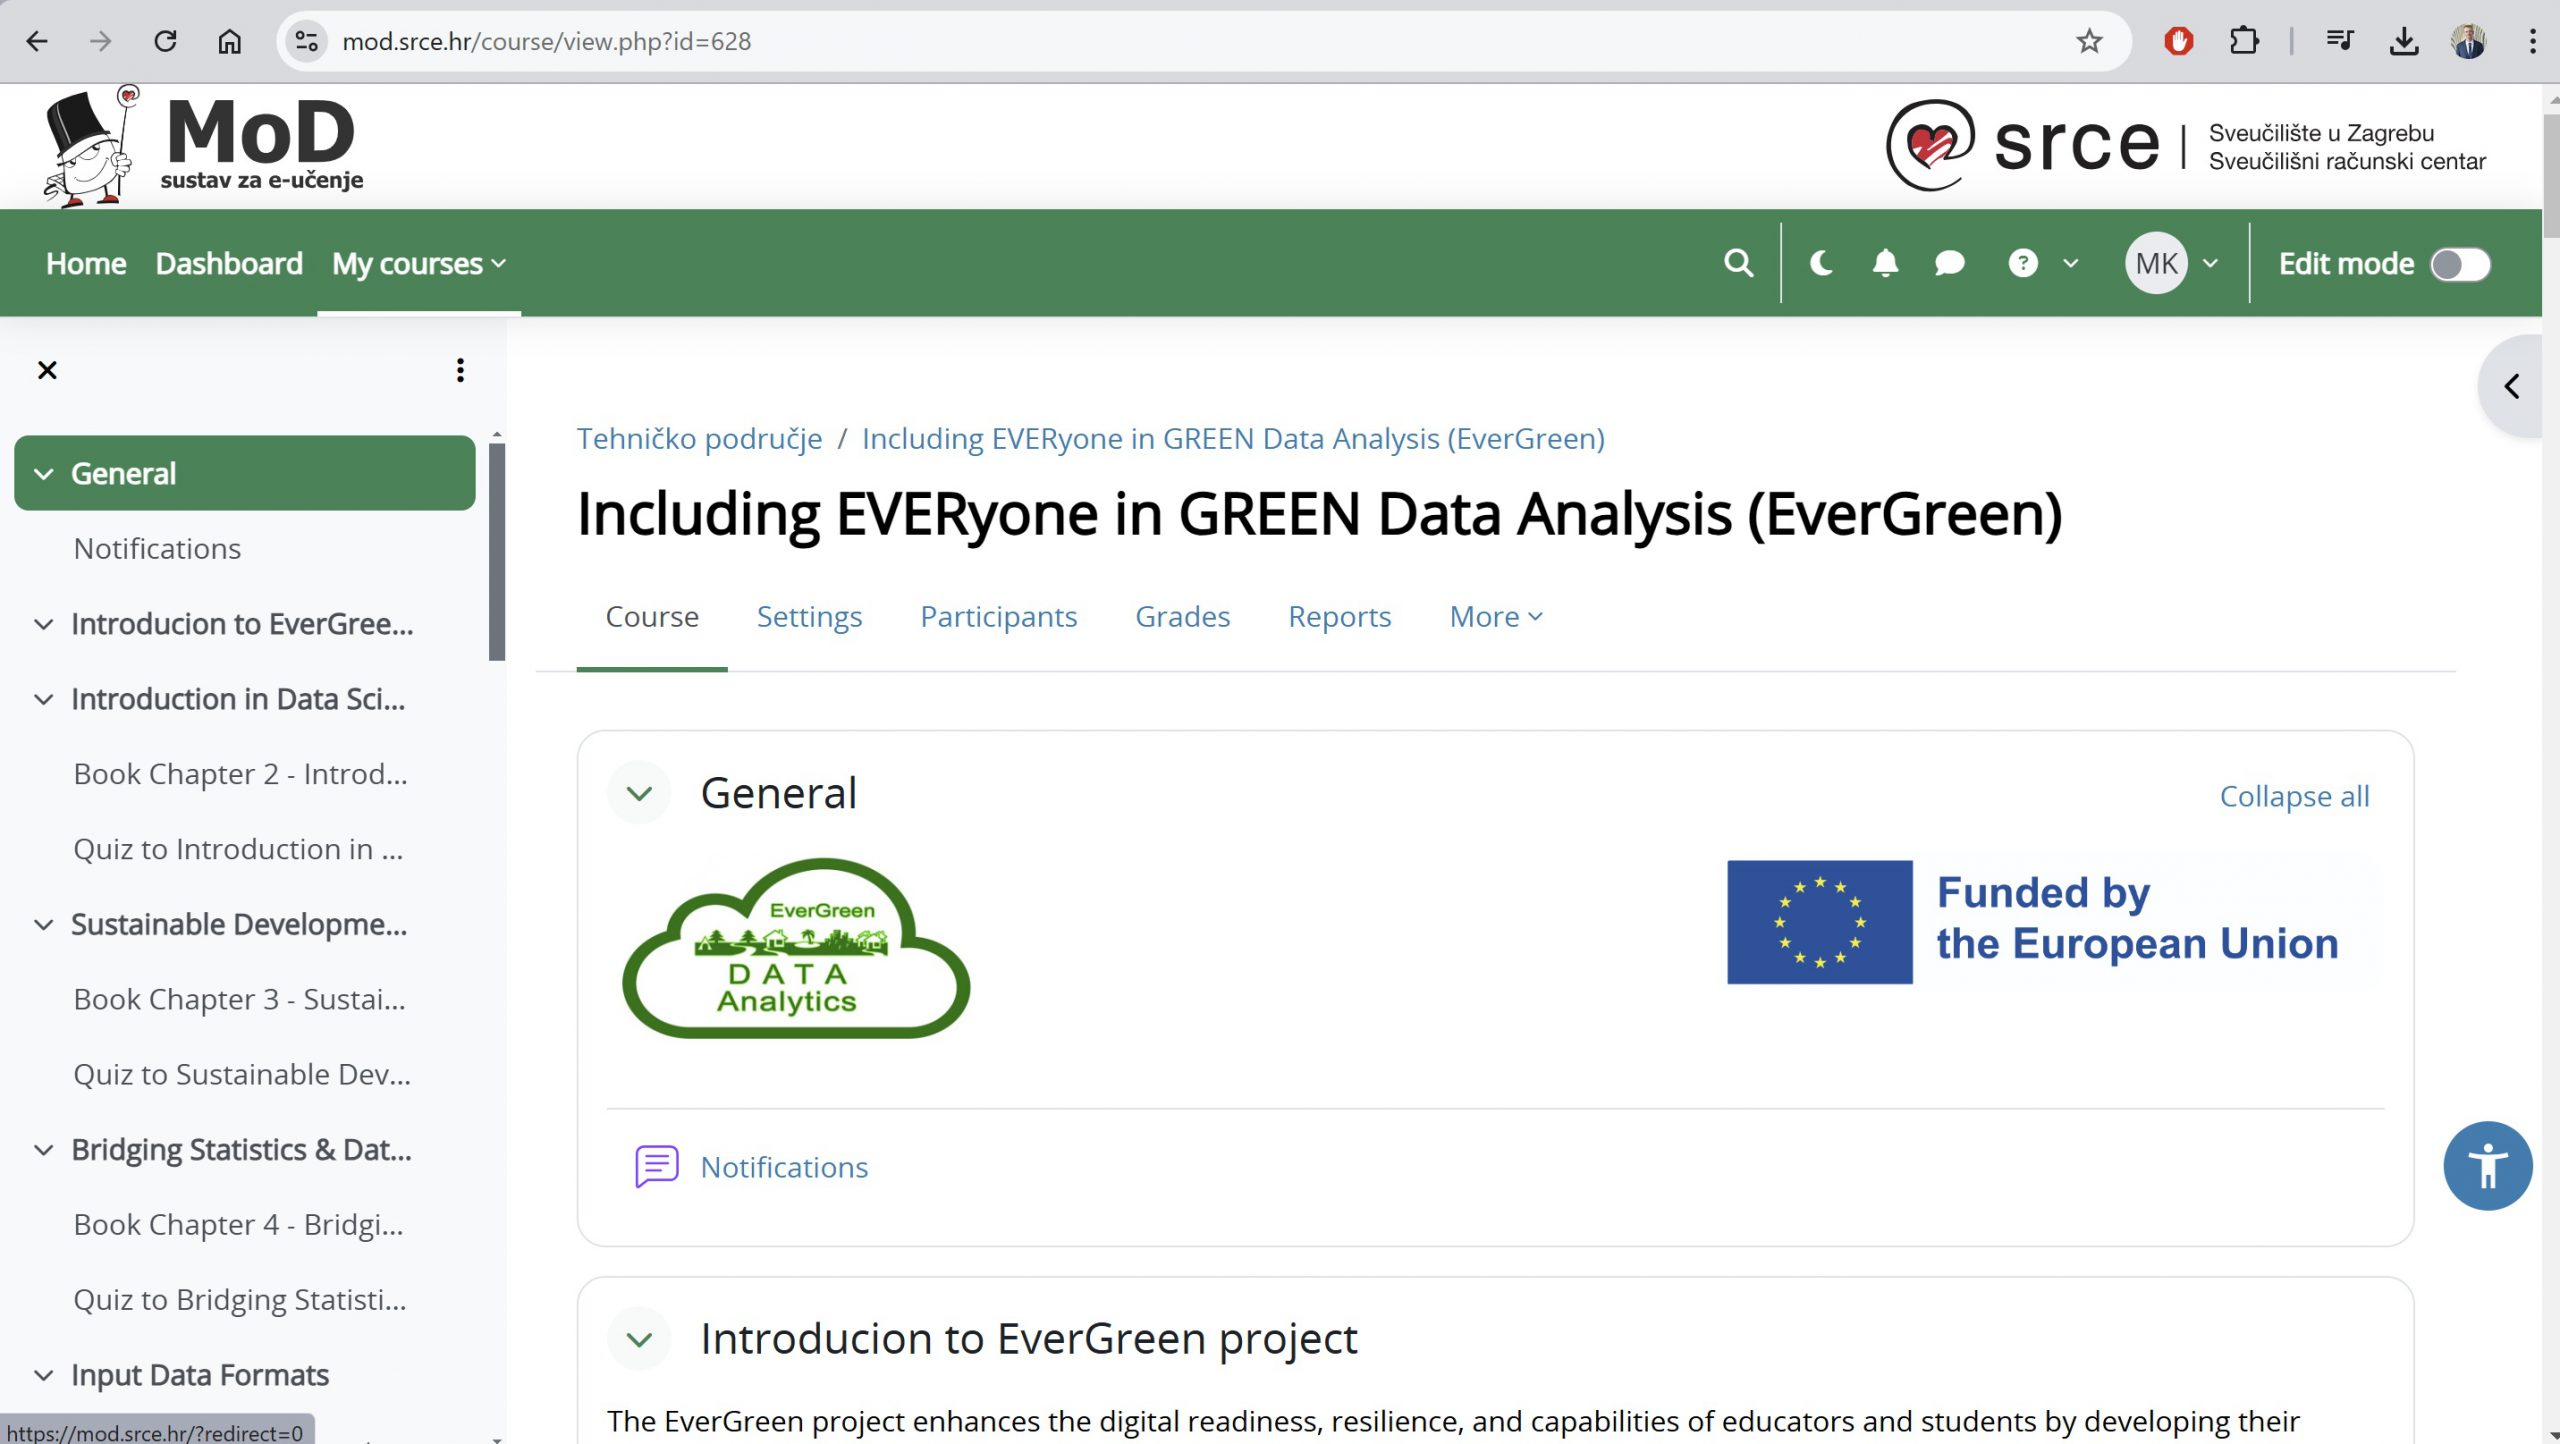Select the Course tab

pyautogui.click(x=652, y=616)
